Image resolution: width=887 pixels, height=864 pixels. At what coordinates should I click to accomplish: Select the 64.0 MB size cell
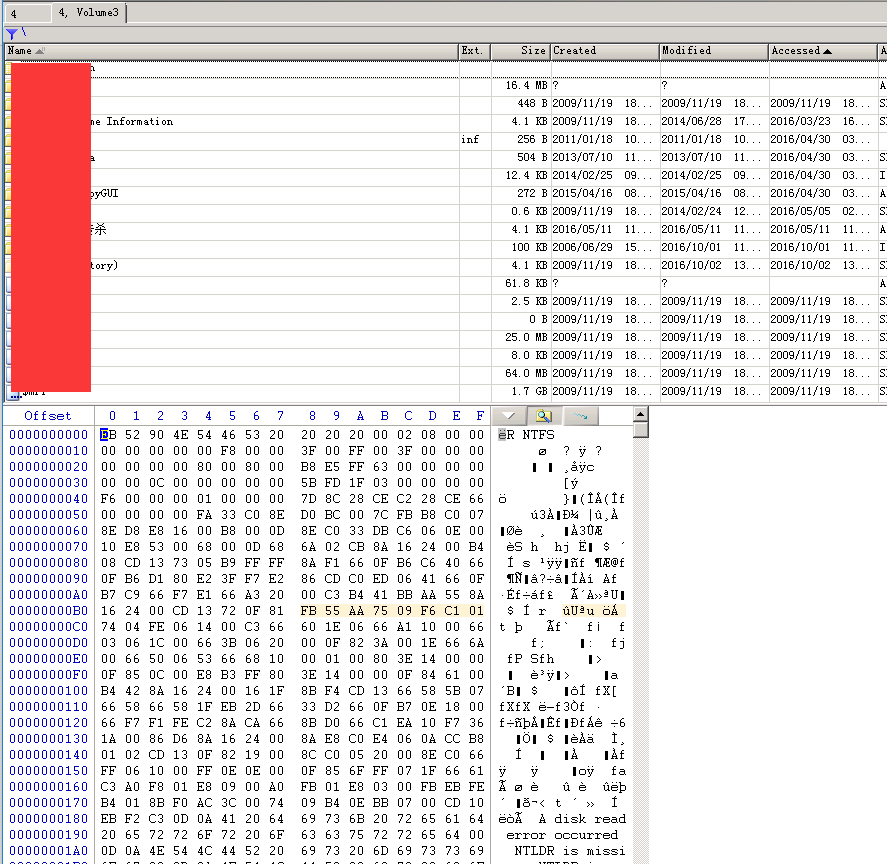tap(520, 373)
